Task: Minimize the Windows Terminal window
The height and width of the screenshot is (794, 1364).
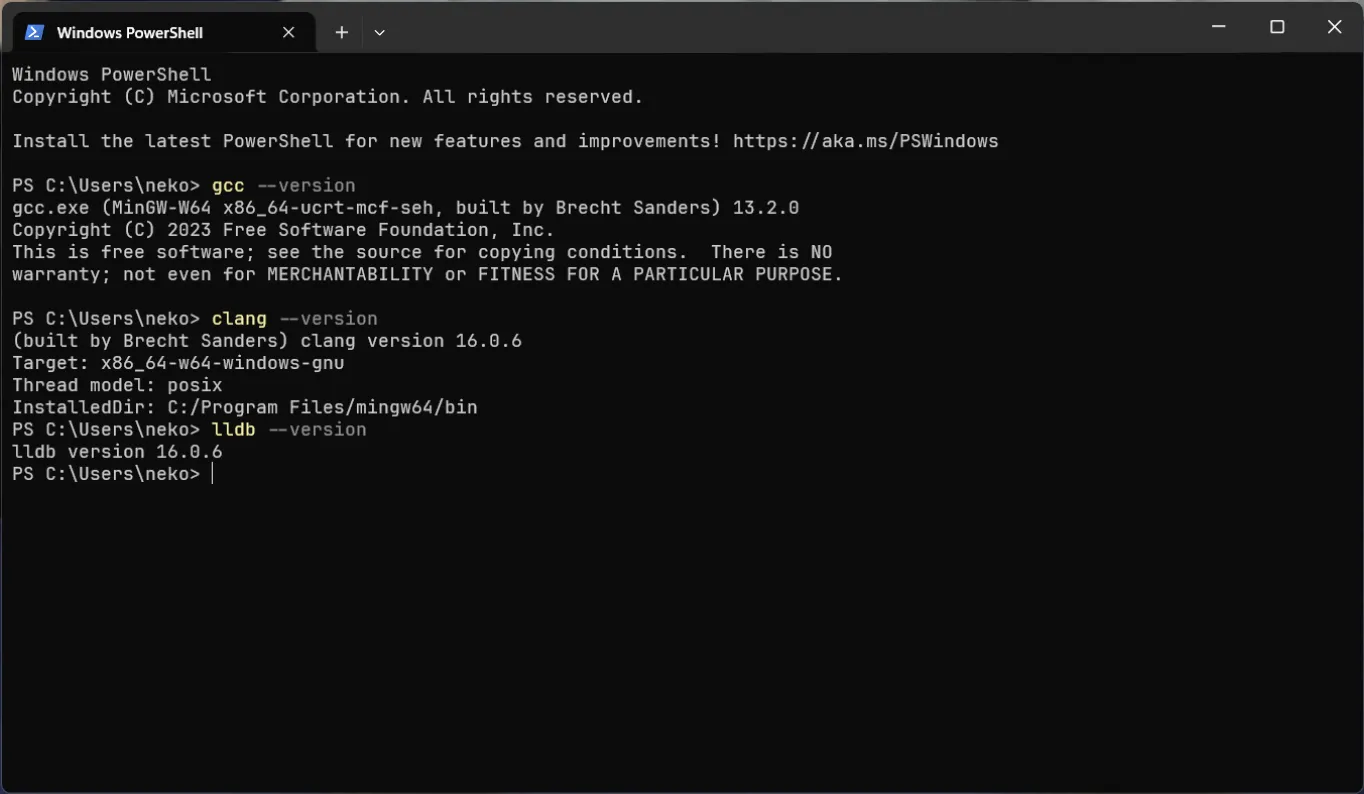Action: [x=1217, y=26]
